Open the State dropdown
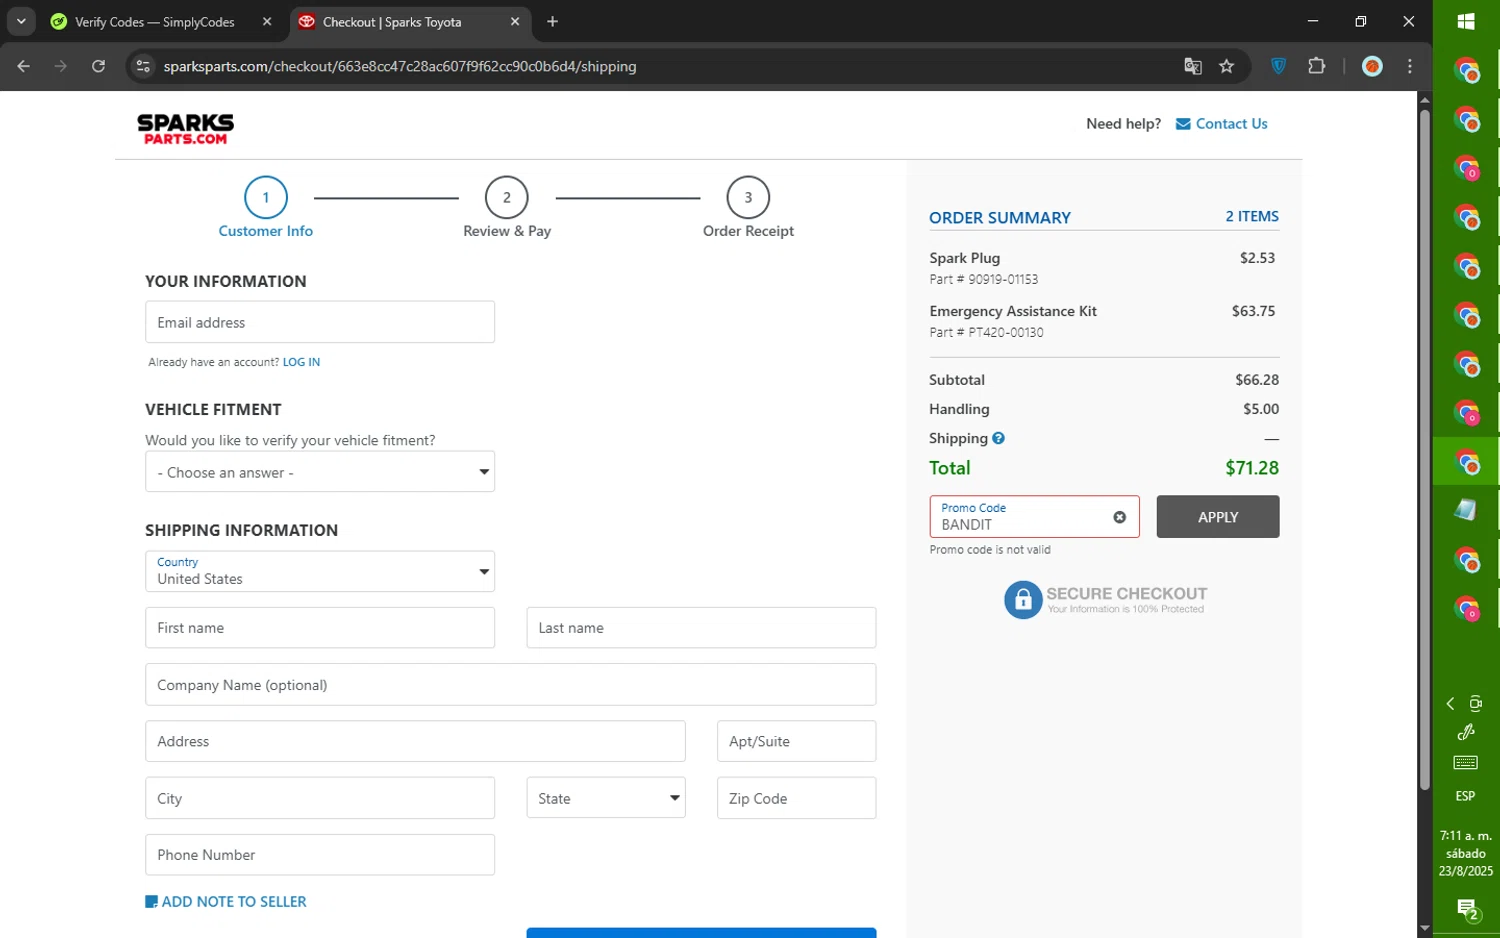 coord(606,798)
